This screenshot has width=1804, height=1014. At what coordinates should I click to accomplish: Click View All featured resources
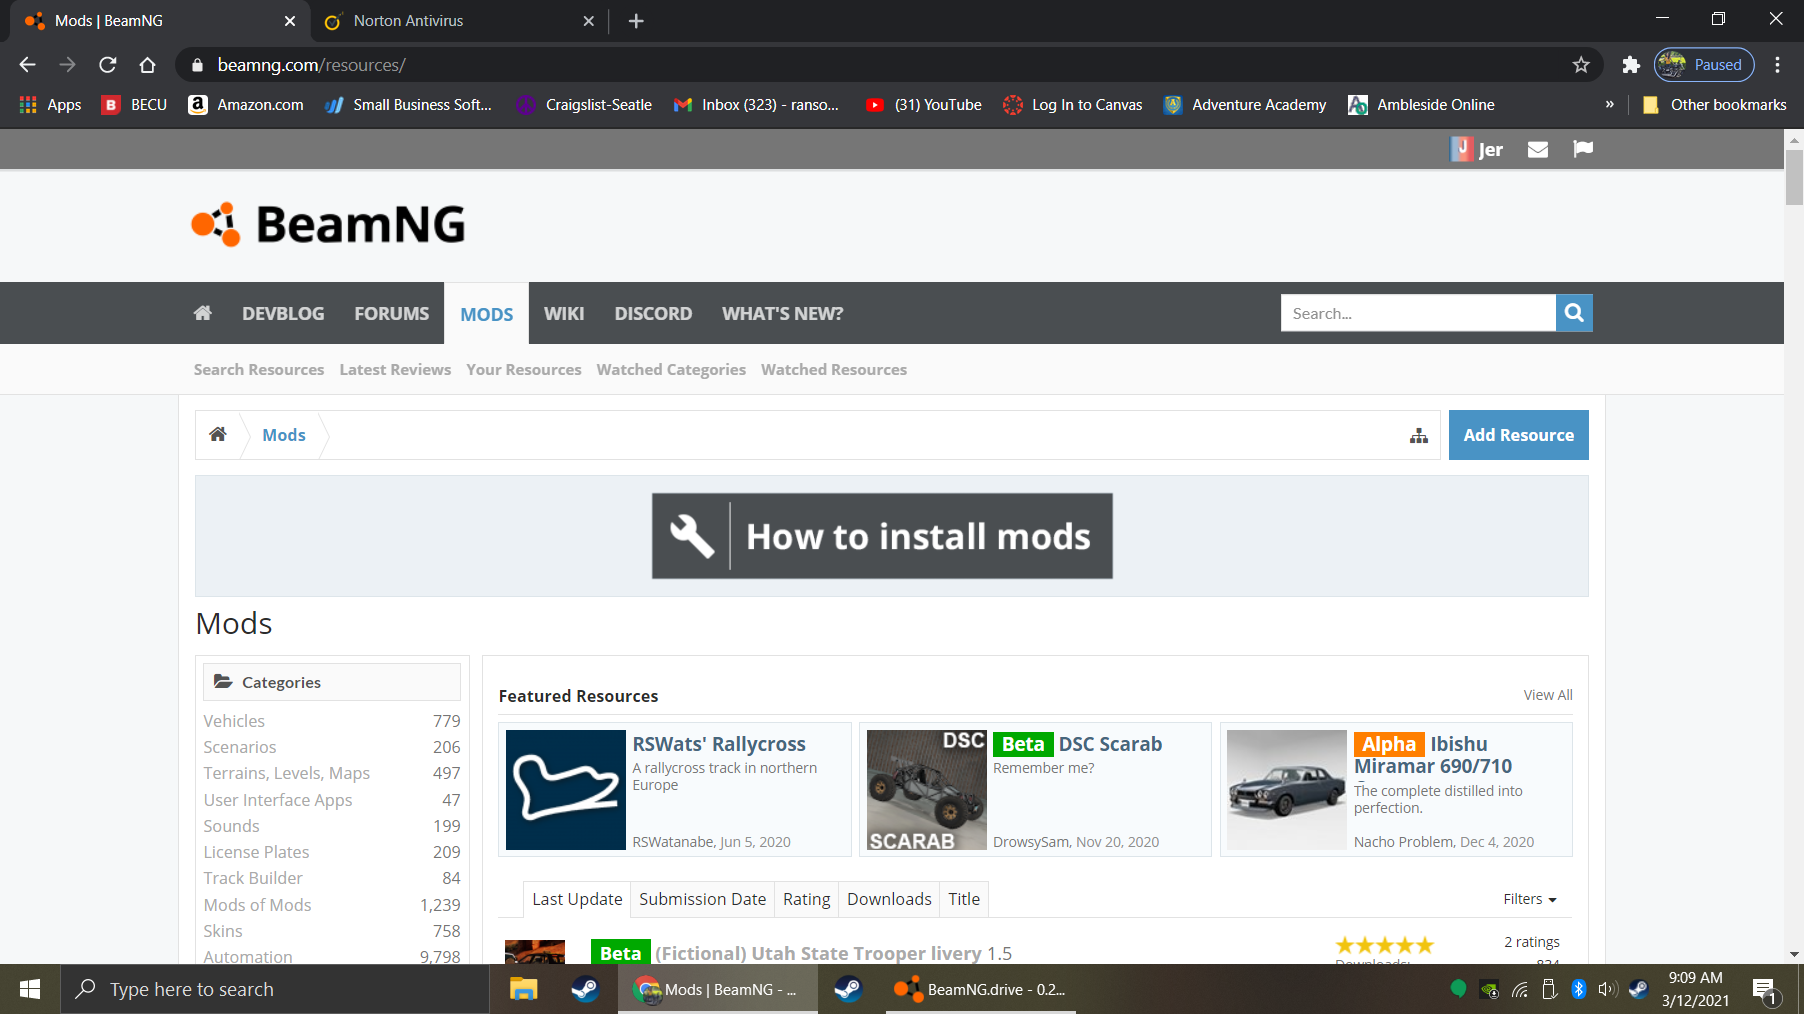(1548, 695)
